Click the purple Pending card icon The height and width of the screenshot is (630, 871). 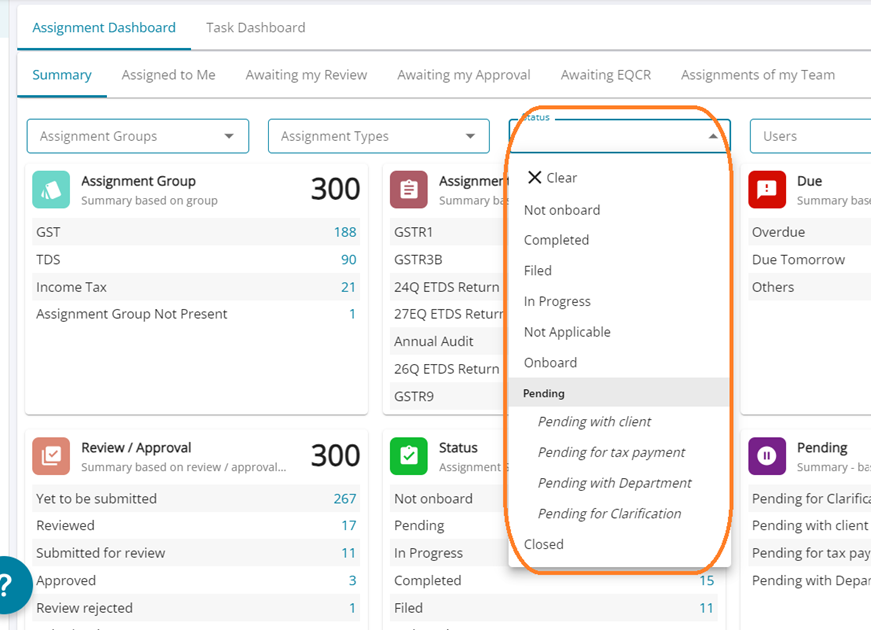coord(767,456)
